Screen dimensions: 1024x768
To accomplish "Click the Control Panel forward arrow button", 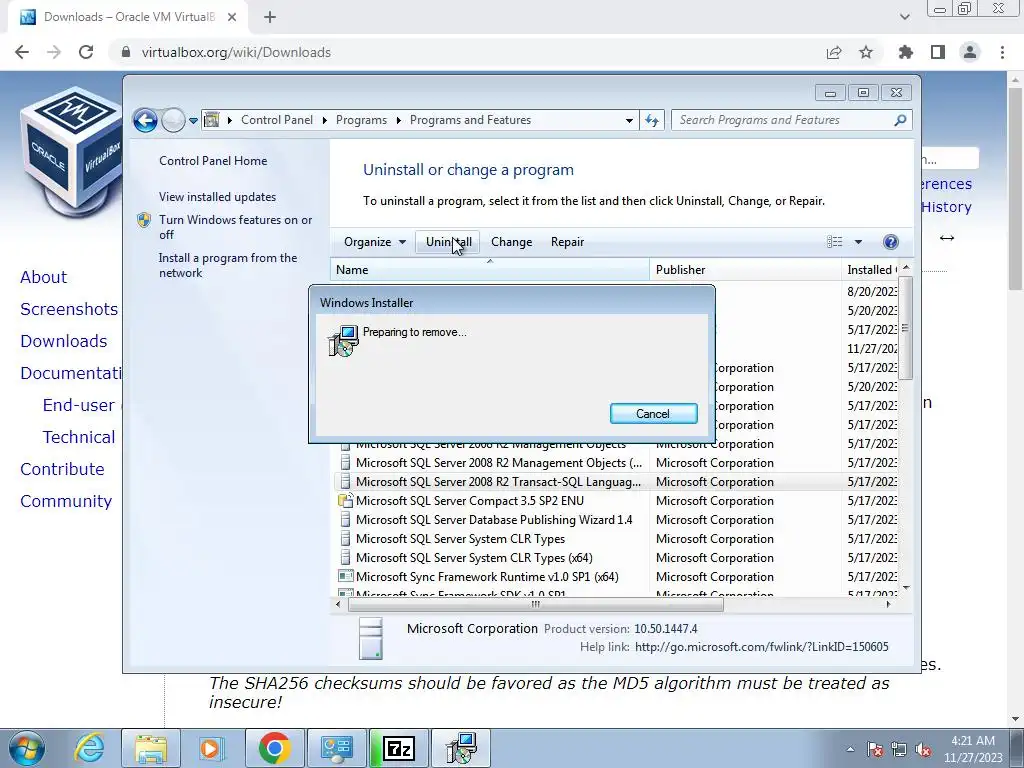I will click(x=173, y=120).
